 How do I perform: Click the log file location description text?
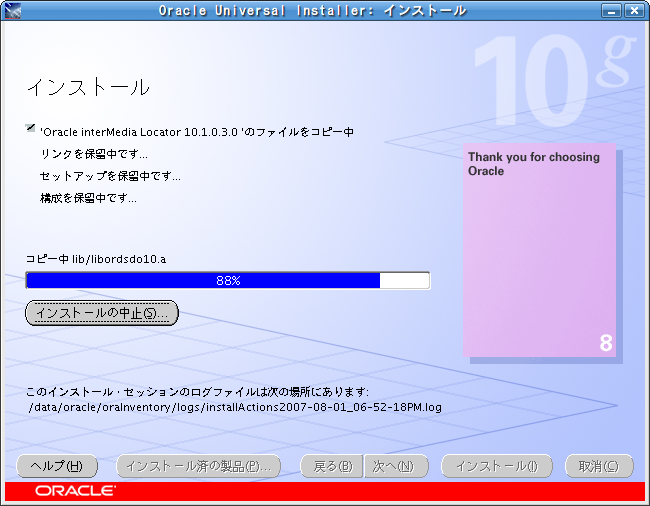[197, 392]
